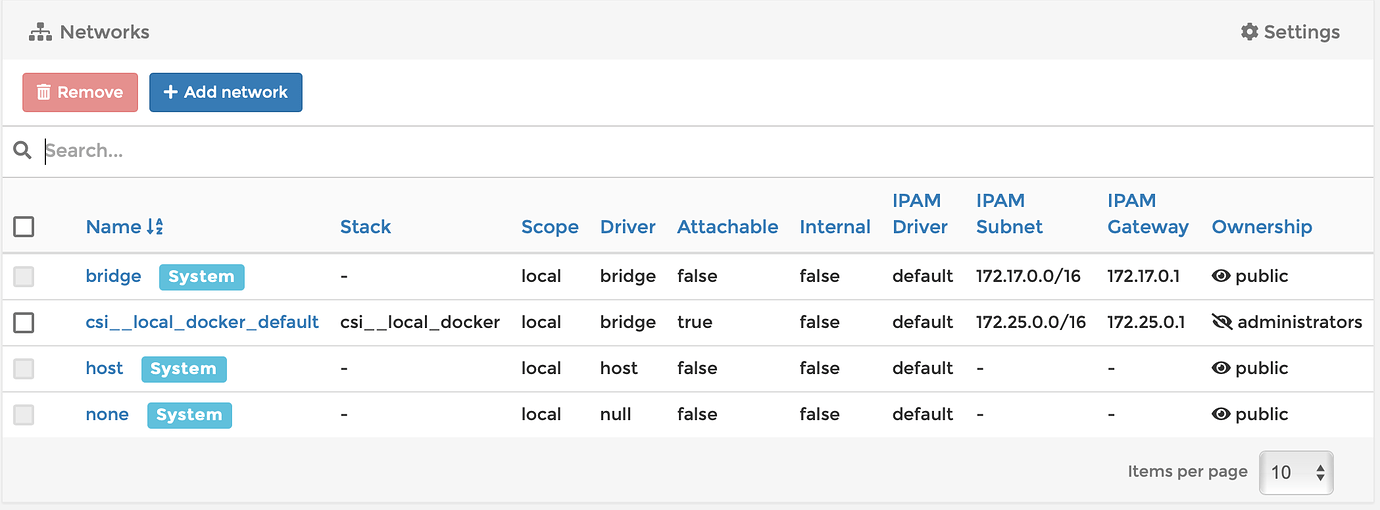Click subnet value 172.17.0.0/16
The image size is (1380, 510).
coord(1028,276)
